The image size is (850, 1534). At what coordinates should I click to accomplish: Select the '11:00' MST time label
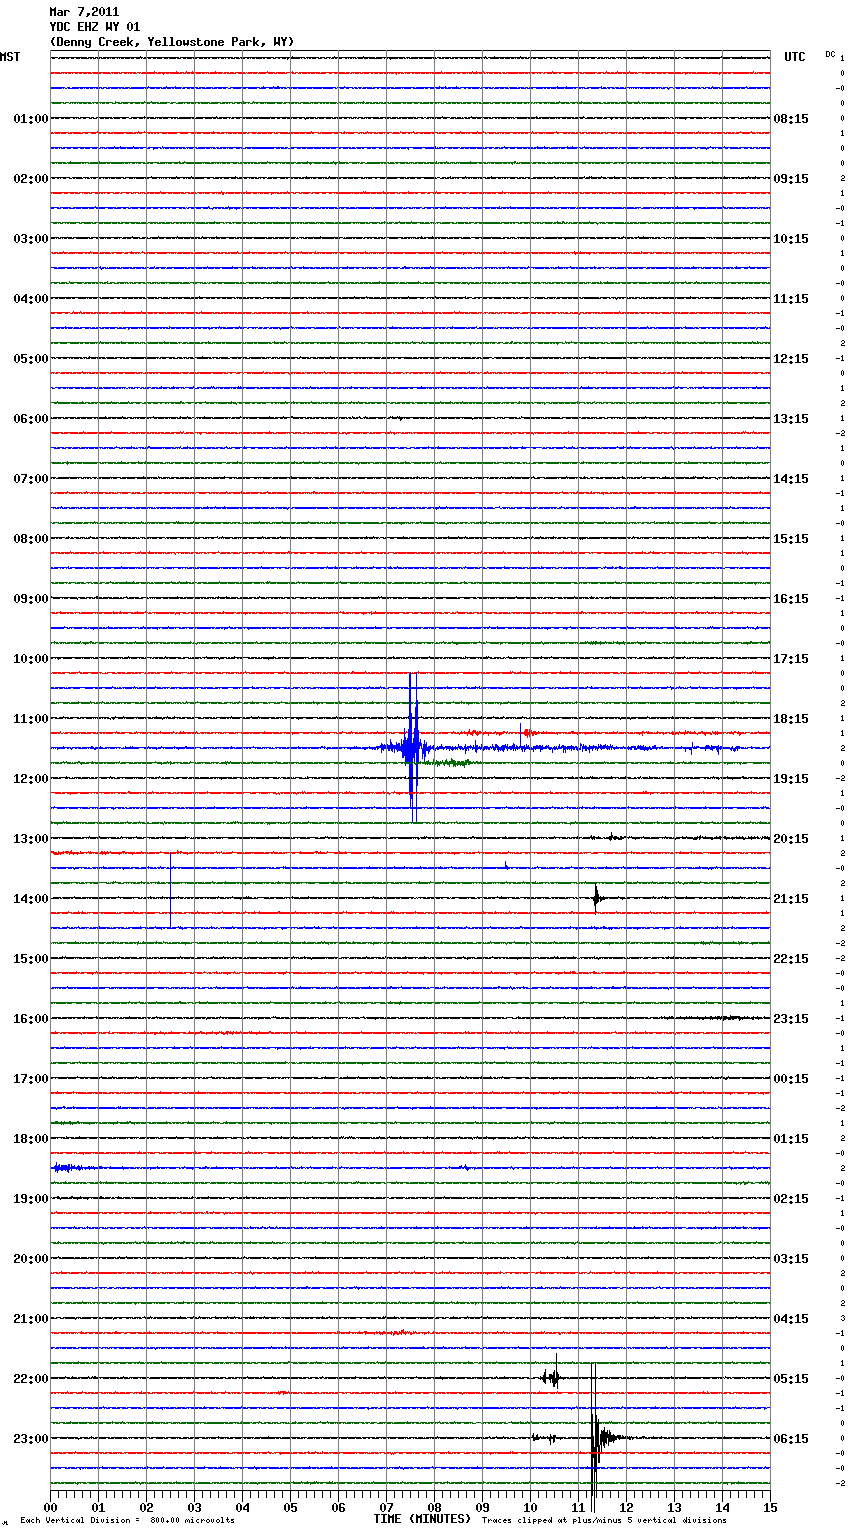(x=31, y=719)
